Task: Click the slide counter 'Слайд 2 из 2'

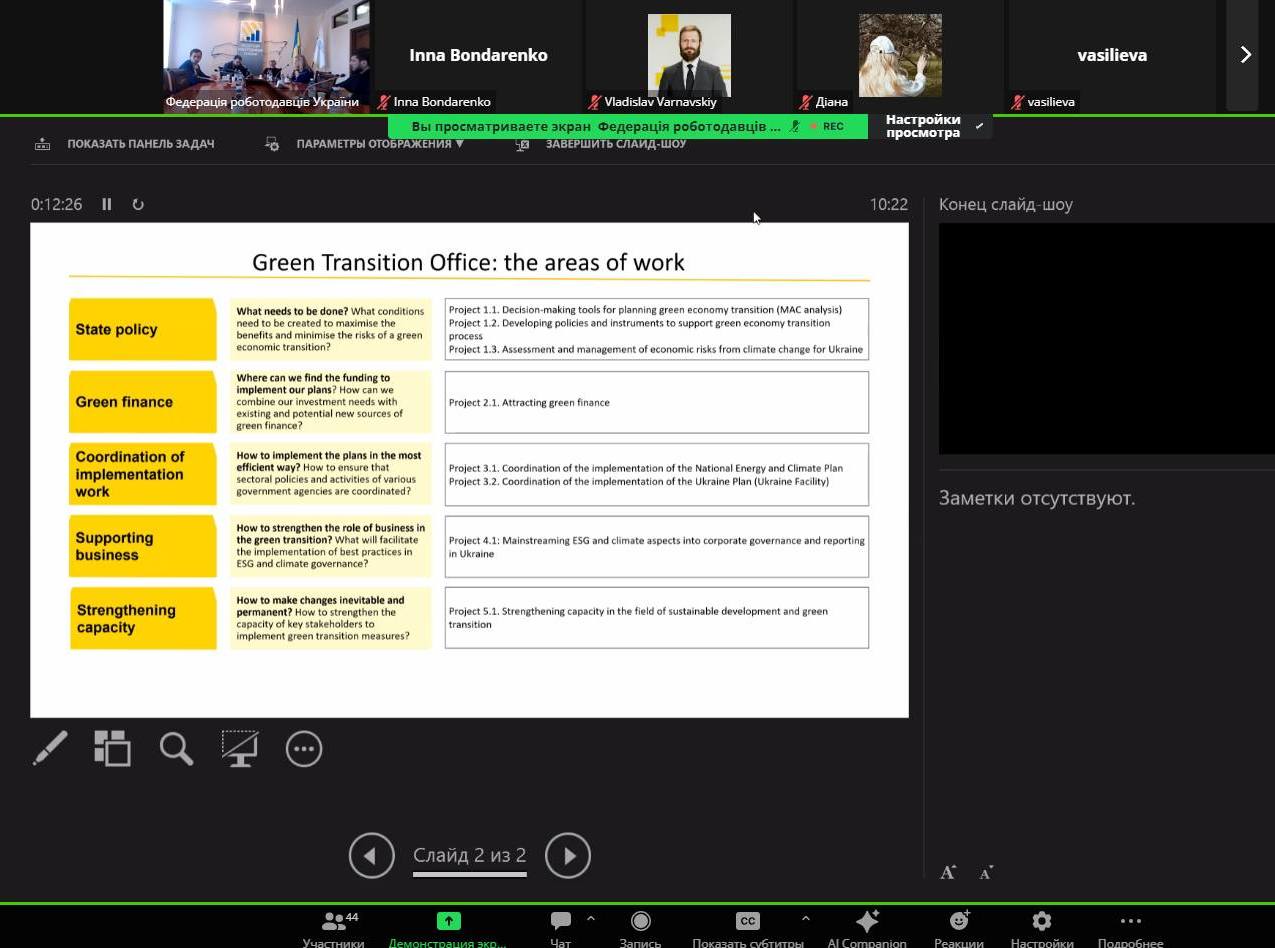Action: pyautogui.click(x=469, y=856)
